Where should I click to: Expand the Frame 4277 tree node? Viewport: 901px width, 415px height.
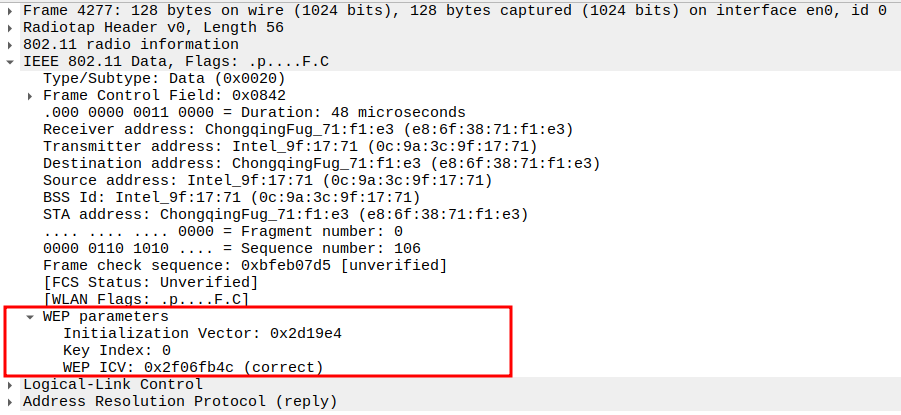pos(11,10)
